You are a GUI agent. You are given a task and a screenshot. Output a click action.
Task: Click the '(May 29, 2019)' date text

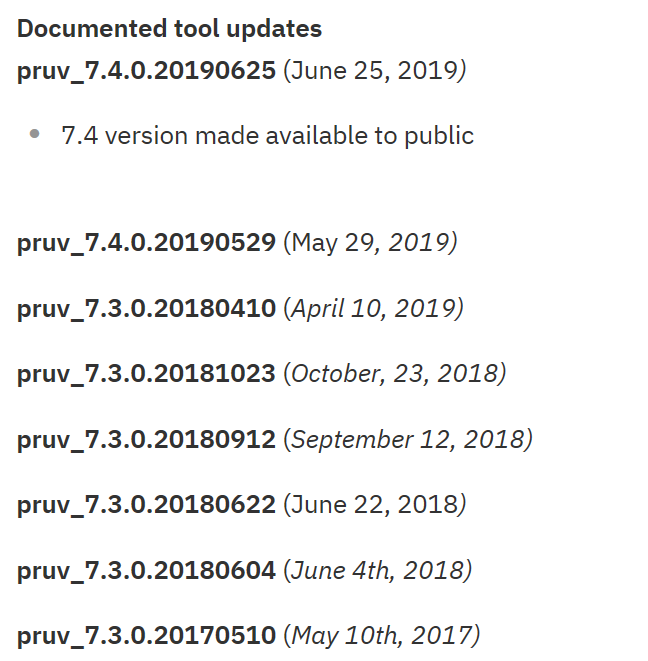[x=370, y=242]
